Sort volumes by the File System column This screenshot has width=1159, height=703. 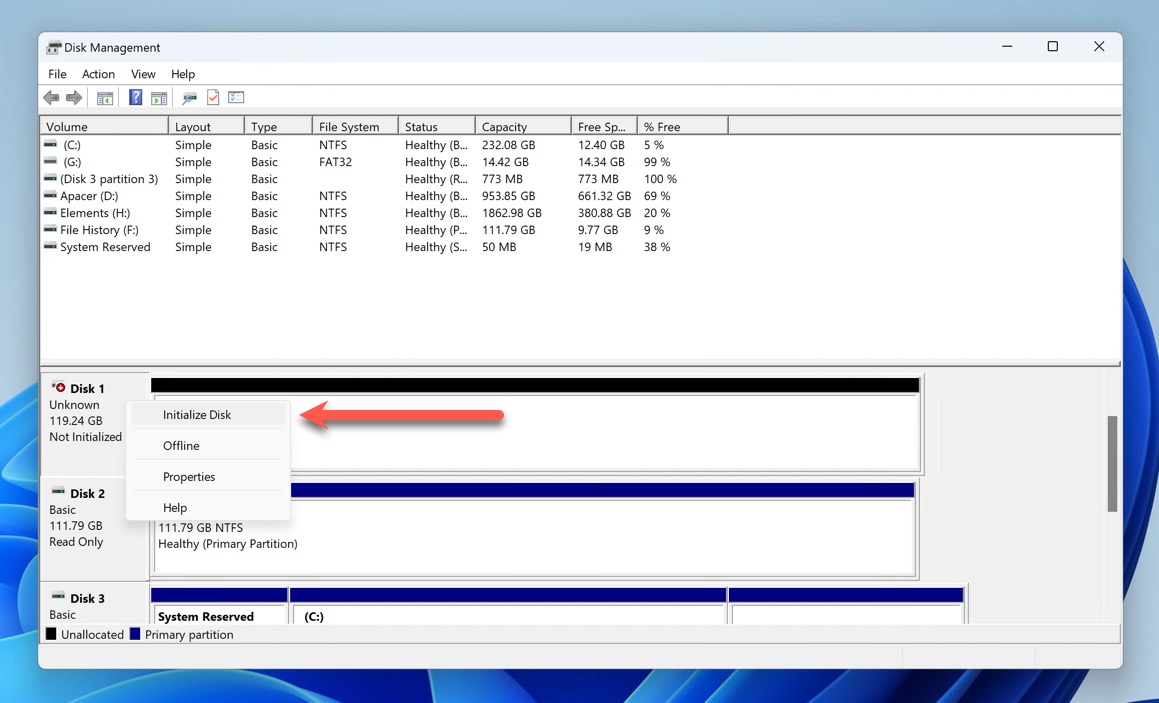pyautogui.click(x=349, y=127)
